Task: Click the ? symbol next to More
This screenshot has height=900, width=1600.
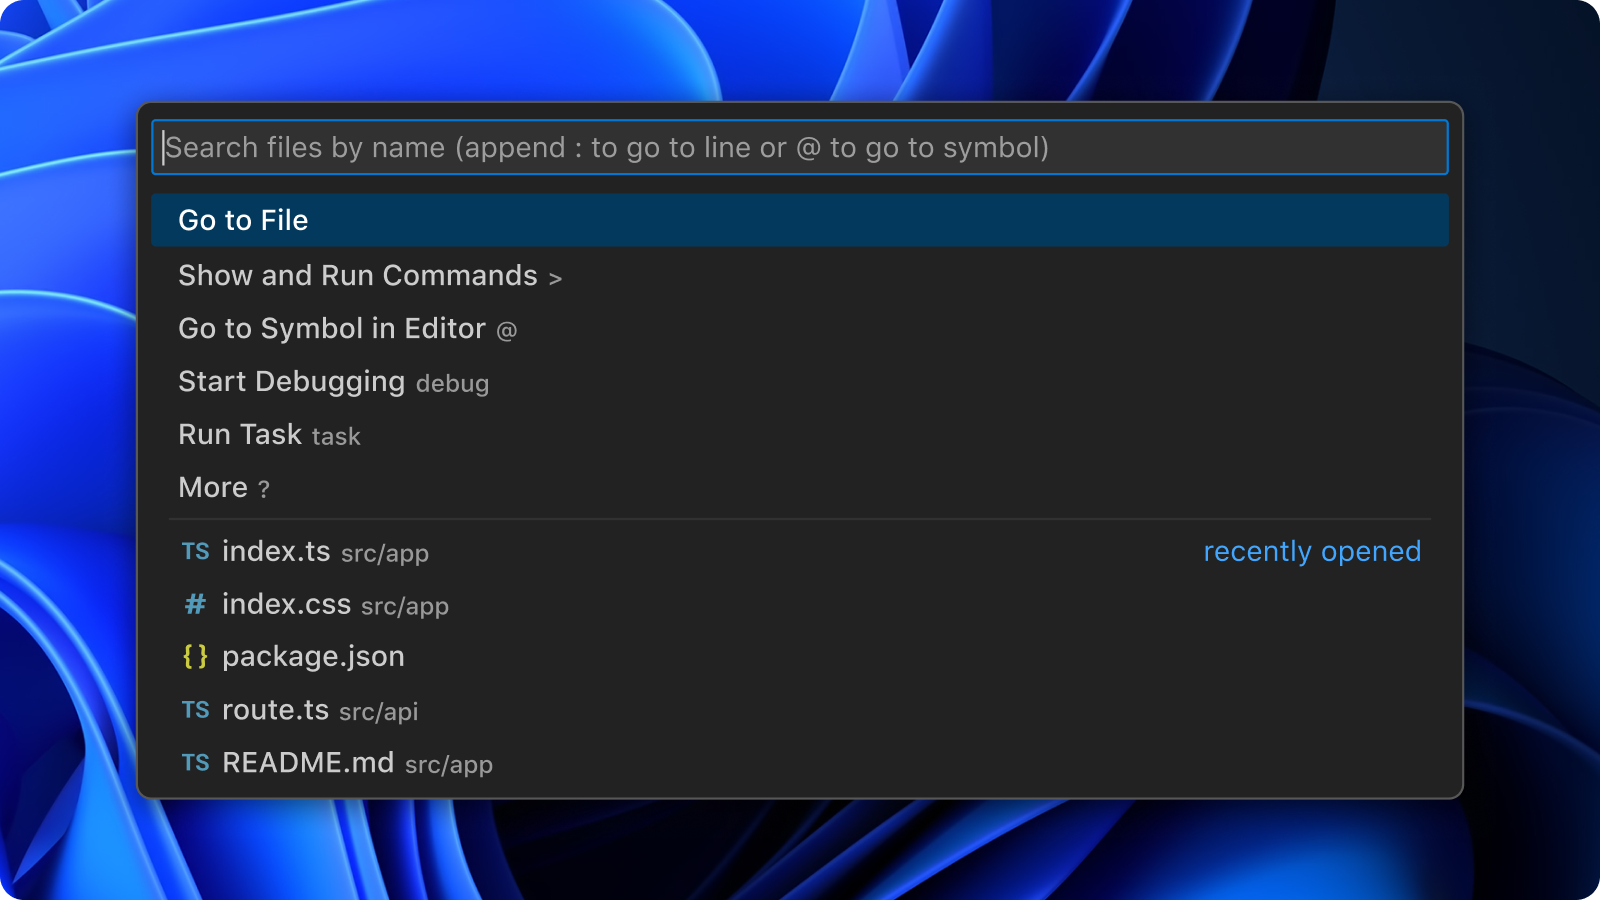Action: tap(264, 489)
